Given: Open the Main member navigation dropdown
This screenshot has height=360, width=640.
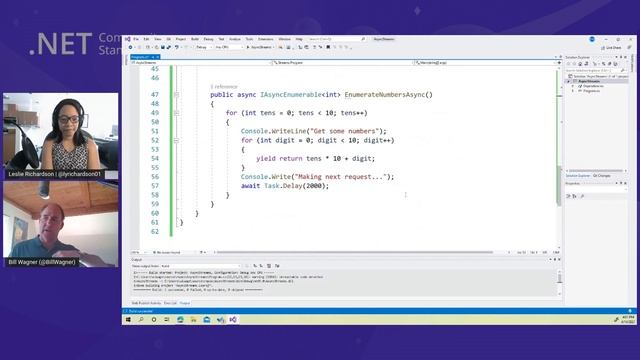Looking at the screenshot, I should coord(487,63).
